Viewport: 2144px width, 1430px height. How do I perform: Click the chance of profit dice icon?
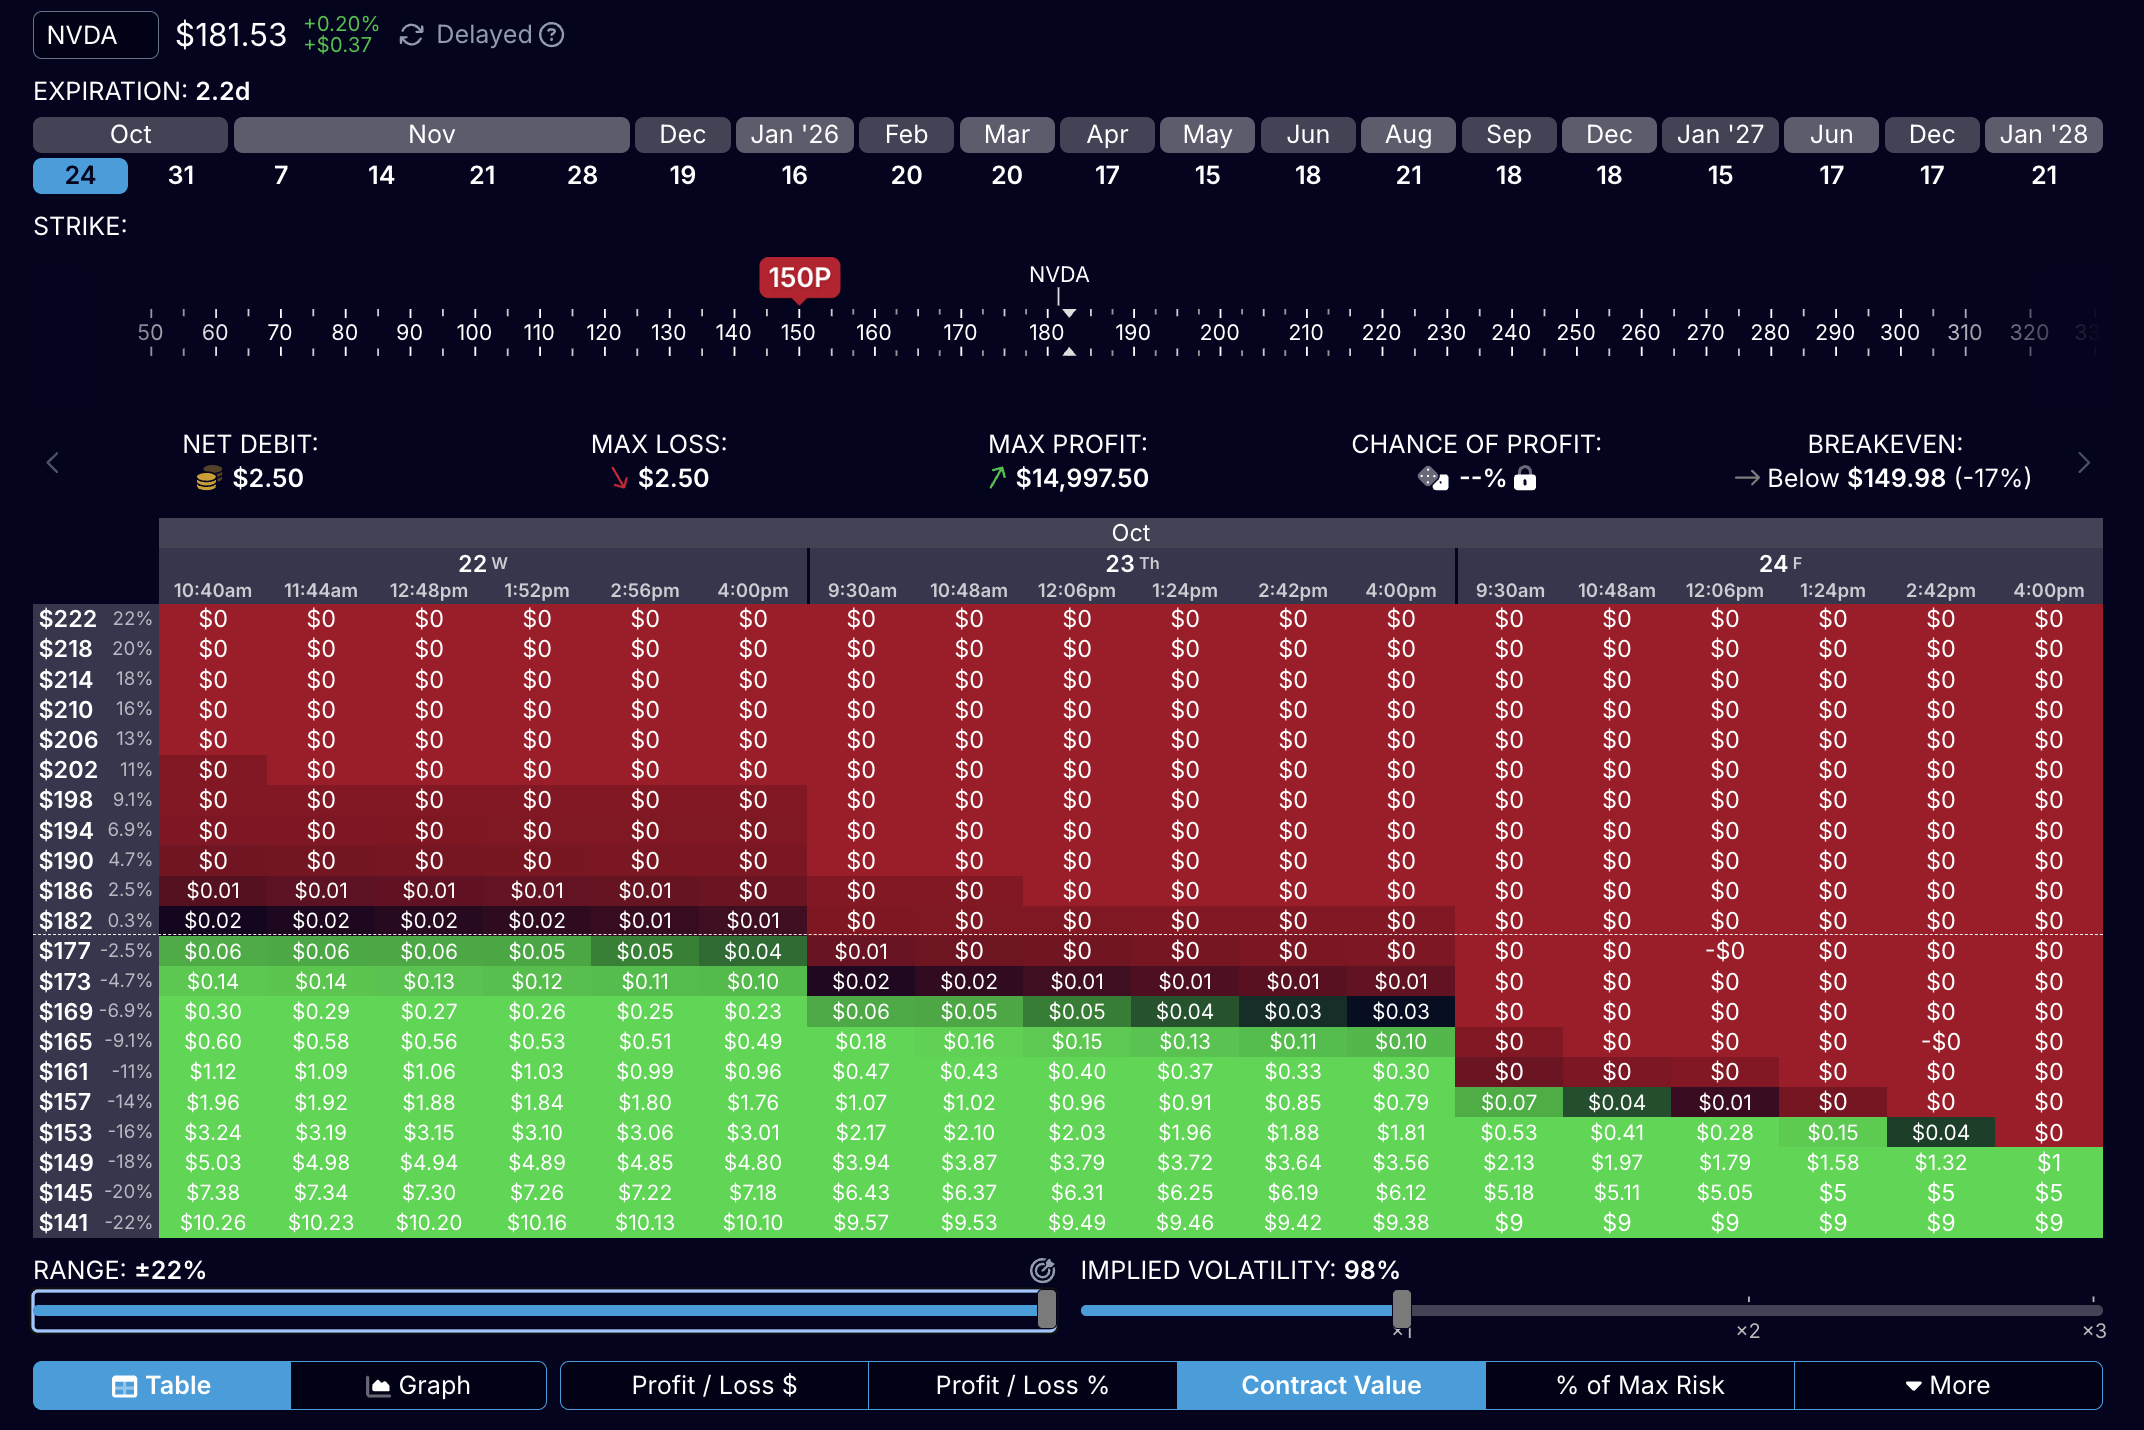coord(1432,478)
